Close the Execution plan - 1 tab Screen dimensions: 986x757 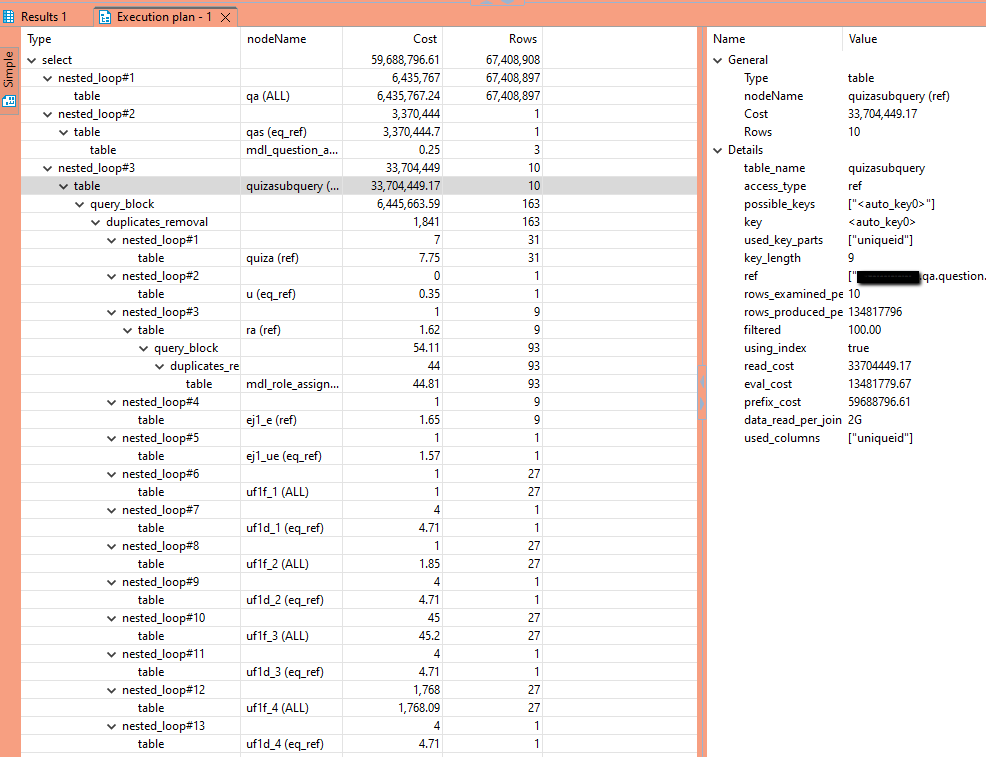click(225, 18)
